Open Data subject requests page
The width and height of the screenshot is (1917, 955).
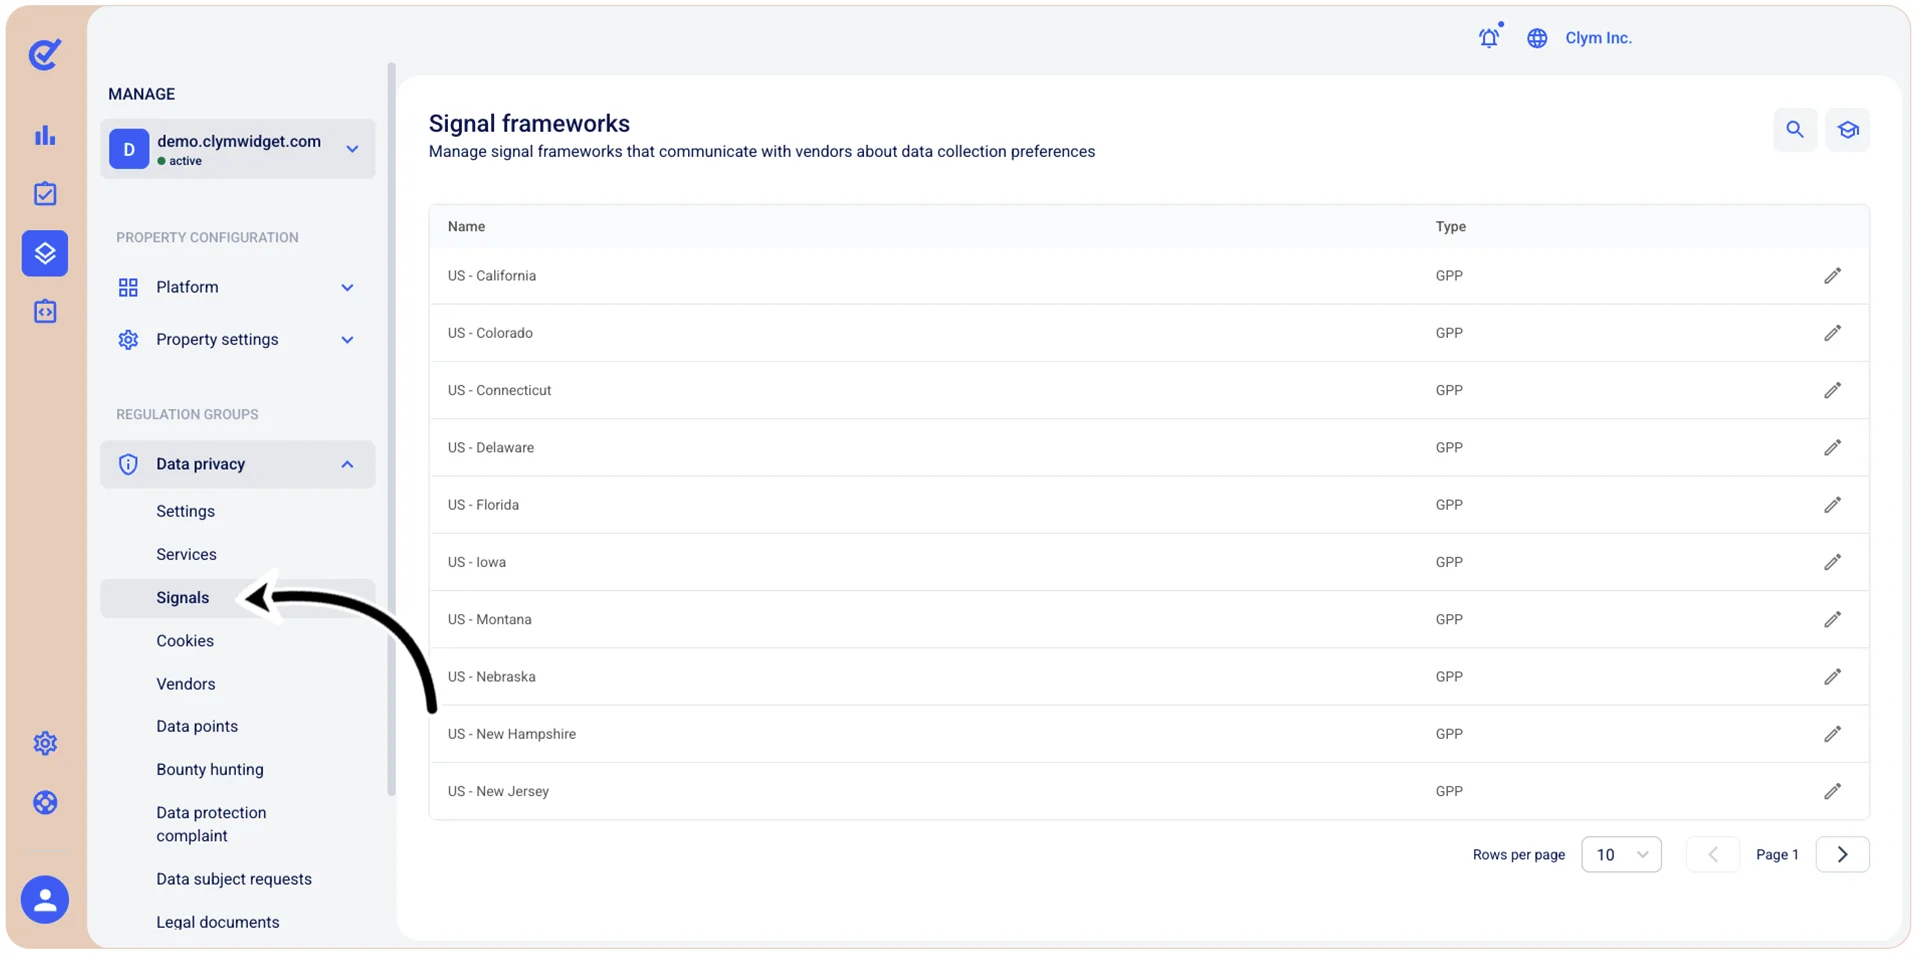click(x=234, y=879)
